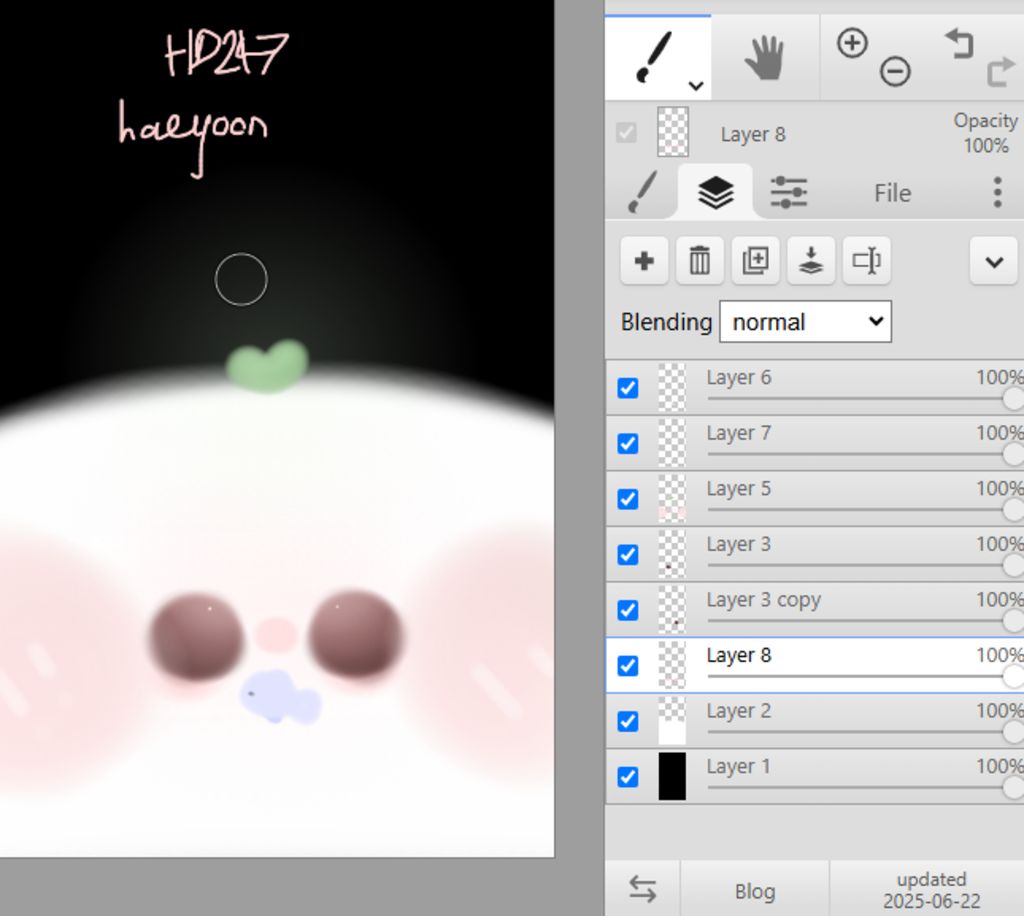Click the zoom out icon
This screenshot has width=1024, height=916.
895,72
